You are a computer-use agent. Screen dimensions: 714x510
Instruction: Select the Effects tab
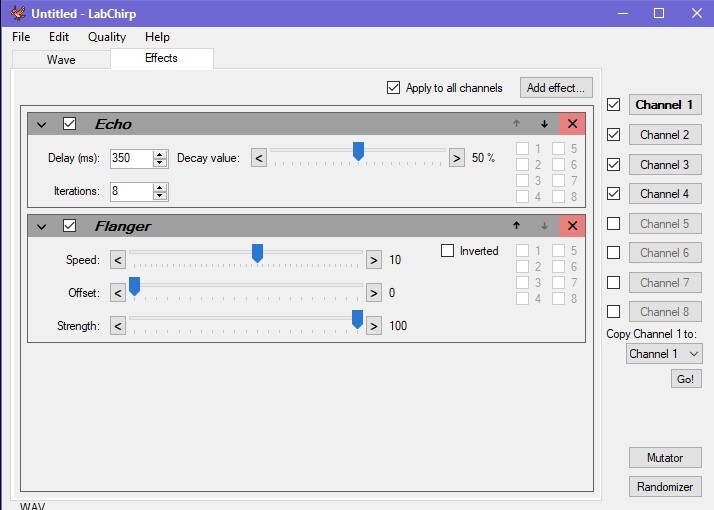point(161,58)
